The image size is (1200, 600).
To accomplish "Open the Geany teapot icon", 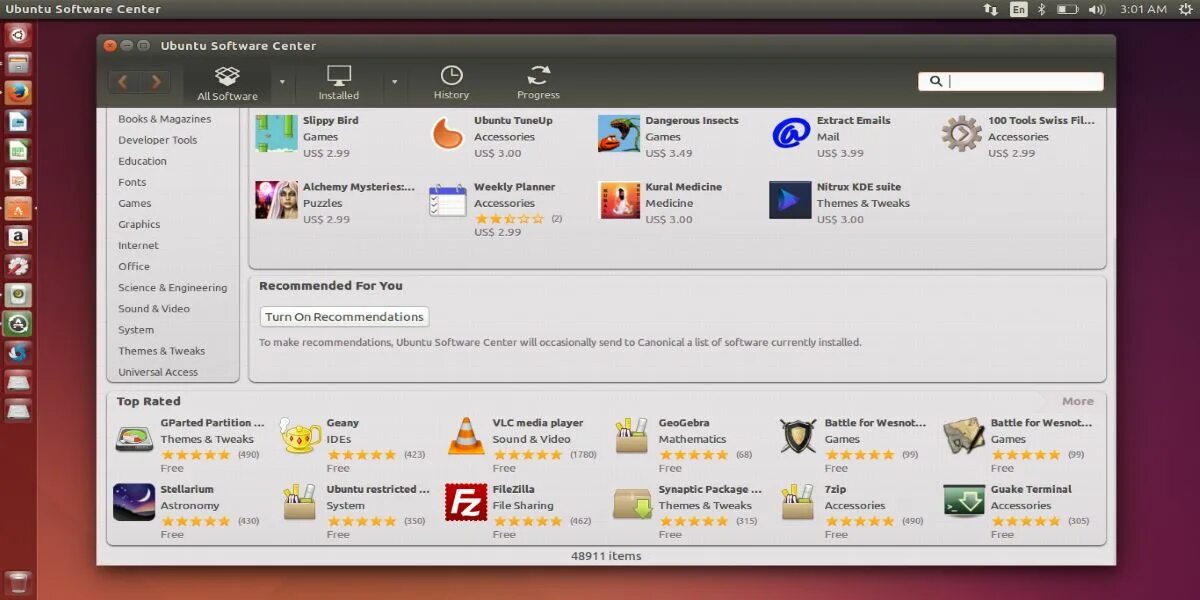I will point(300,436).
